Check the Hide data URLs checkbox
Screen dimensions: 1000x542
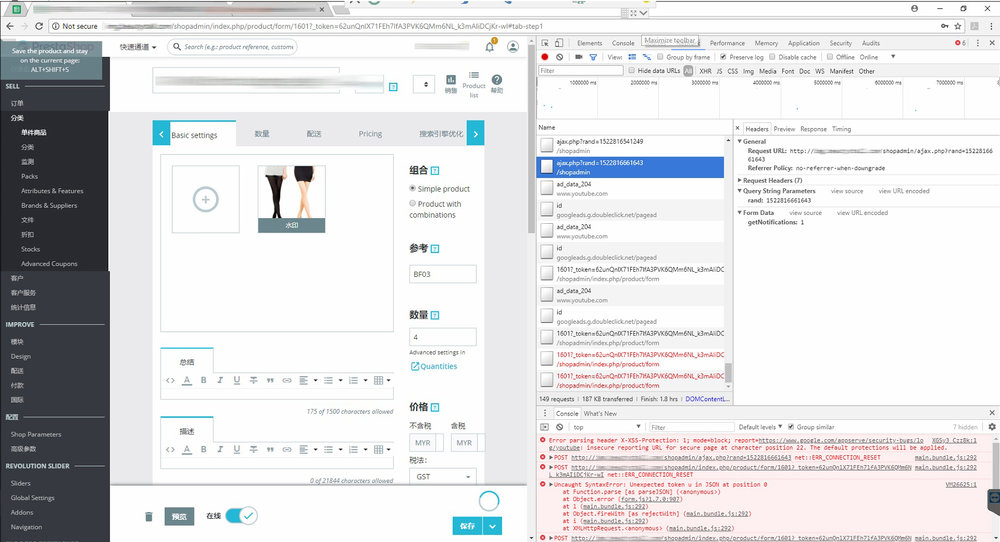click(631, 70)
